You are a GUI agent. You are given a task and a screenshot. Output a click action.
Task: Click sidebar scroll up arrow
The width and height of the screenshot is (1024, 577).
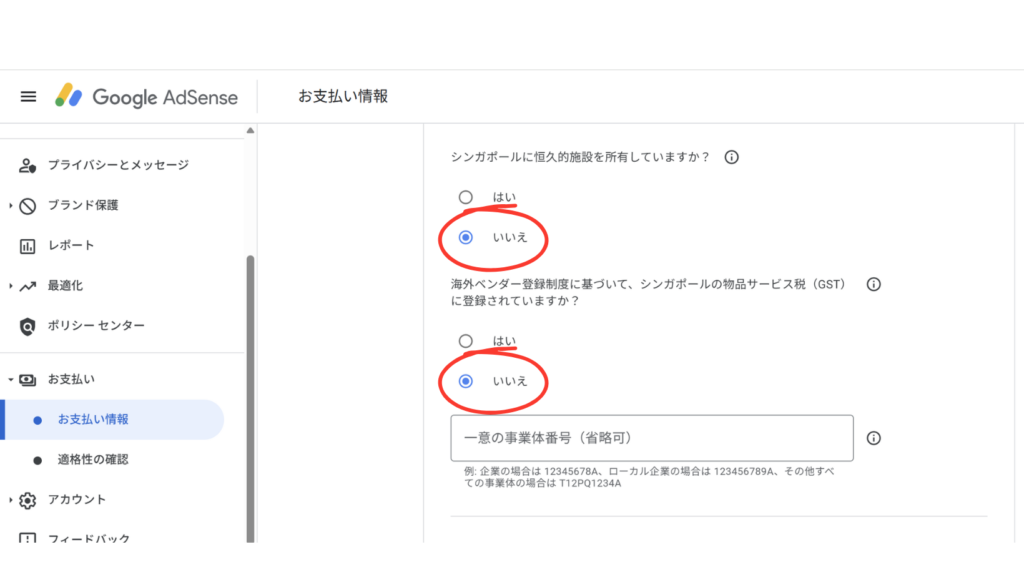tap(250, 131)
